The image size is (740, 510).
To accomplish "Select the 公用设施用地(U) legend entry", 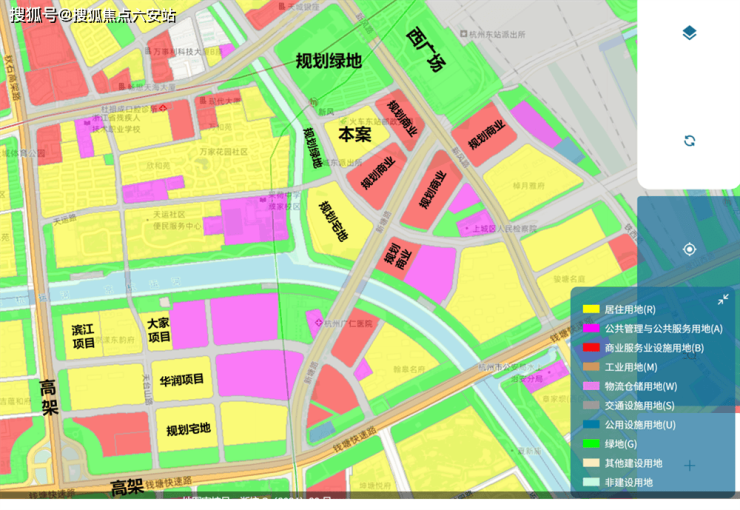I will click(x=639, y=425).
